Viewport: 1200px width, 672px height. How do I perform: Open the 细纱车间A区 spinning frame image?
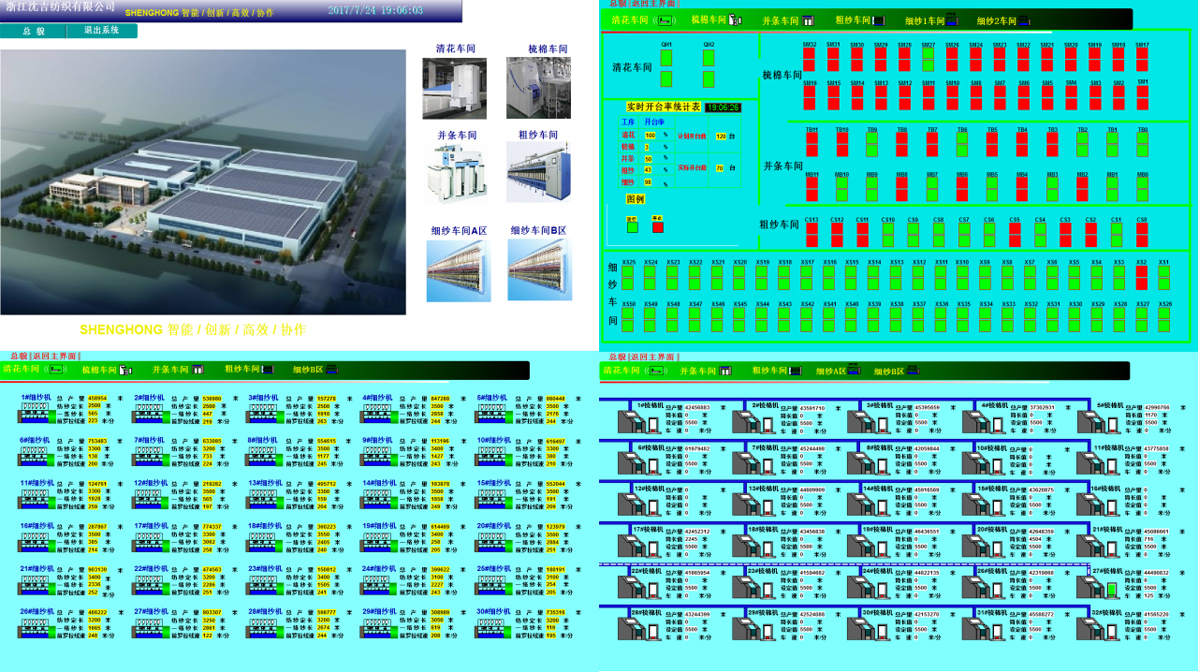458,270
